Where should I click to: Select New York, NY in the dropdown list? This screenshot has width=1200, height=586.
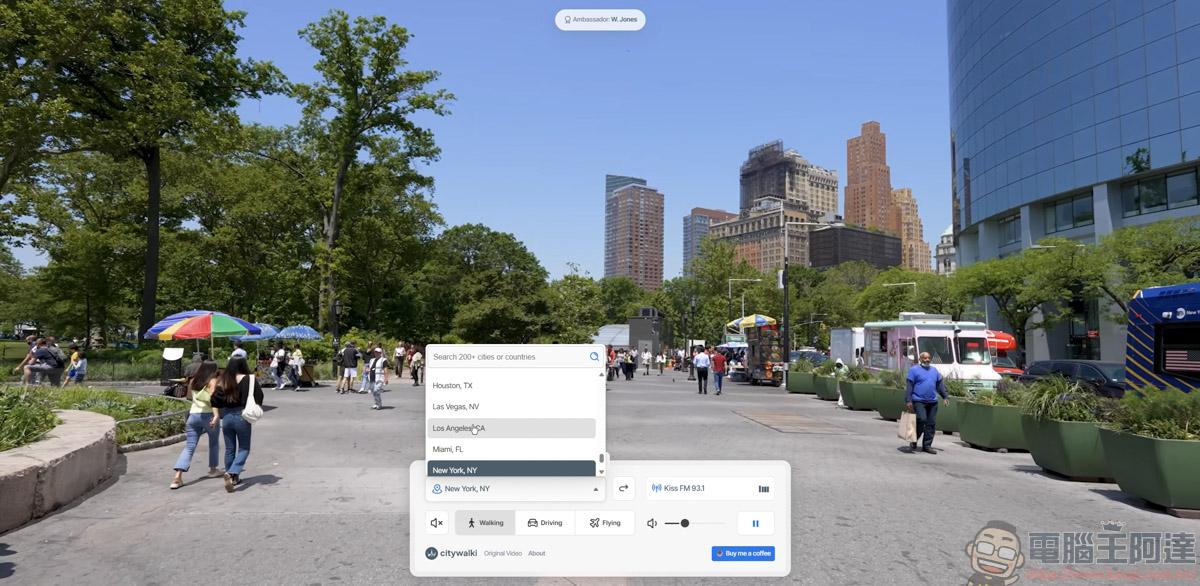click(512, 469)
